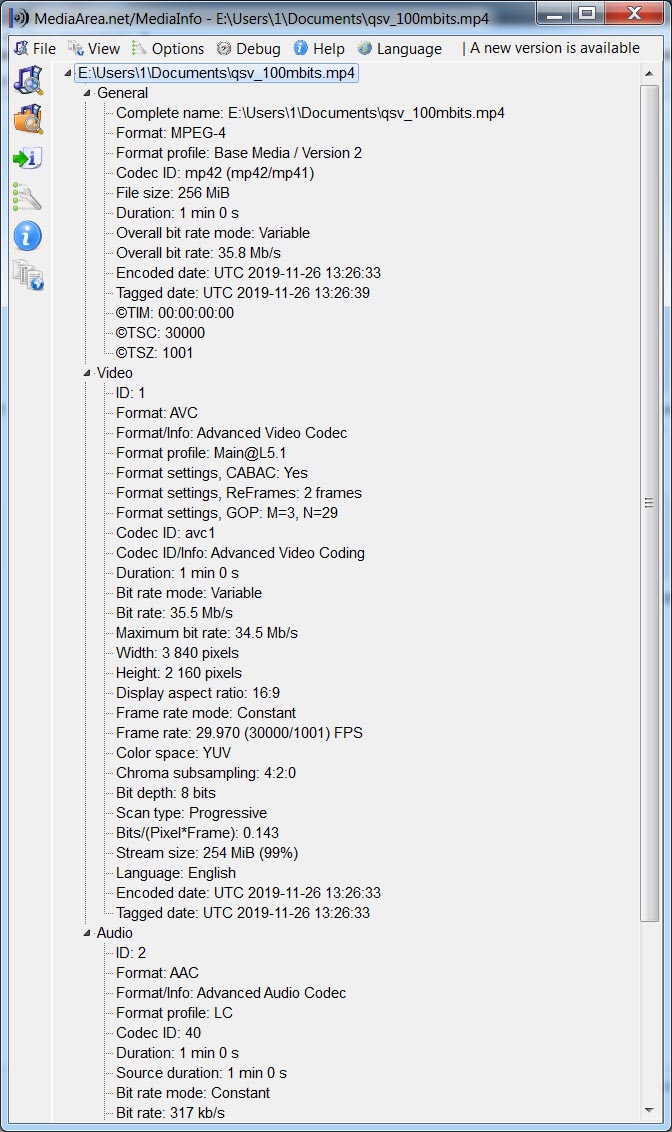Image resolution: width=672 pixels, height=1132 pixels.
Task: Select 'Format: MPEG-4' row
Action: click(x=171, y=133)
